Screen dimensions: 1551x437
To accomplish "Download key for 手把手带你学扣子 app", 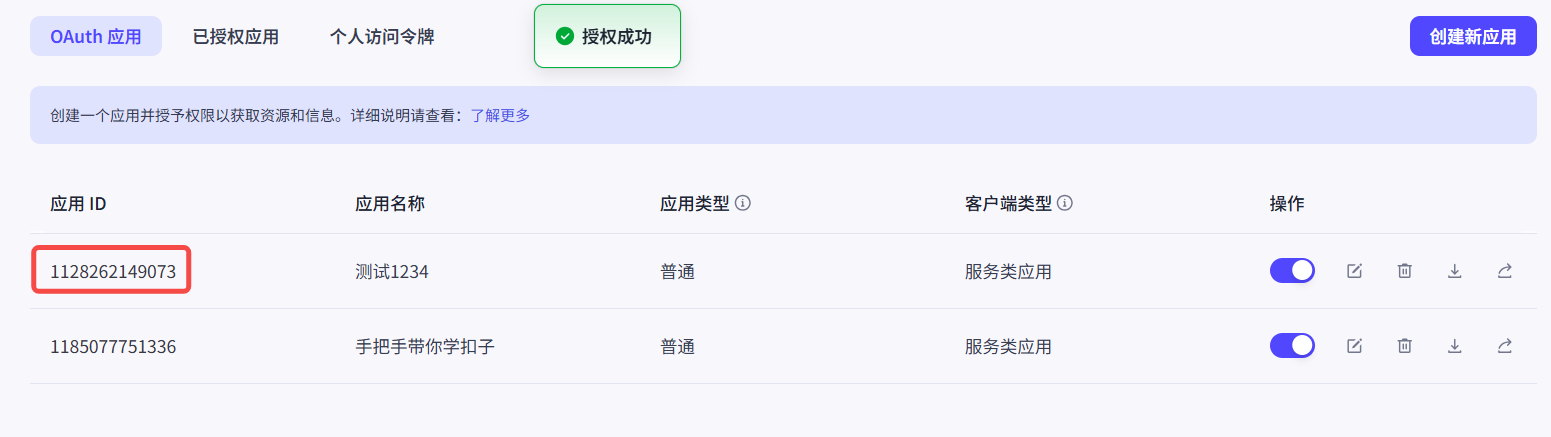I will tap(1454, 346).
